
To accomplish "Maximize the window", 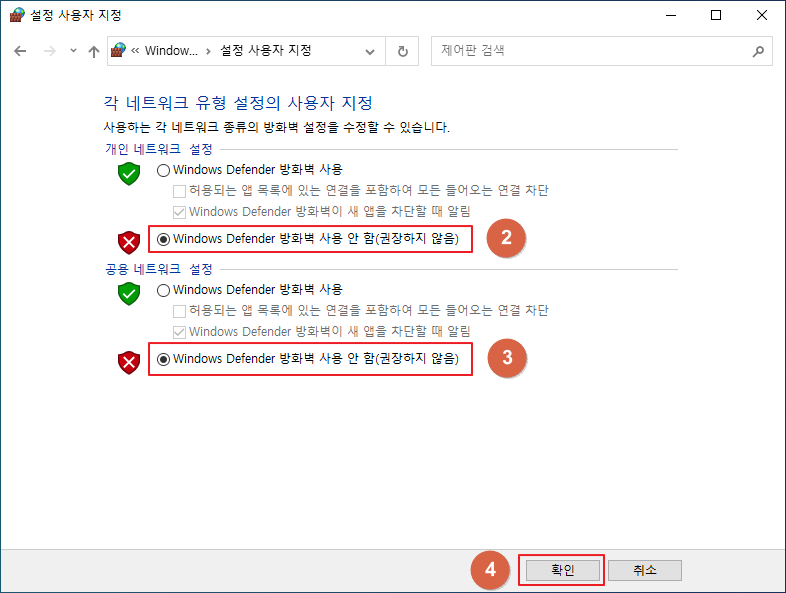I will point(716,15).
